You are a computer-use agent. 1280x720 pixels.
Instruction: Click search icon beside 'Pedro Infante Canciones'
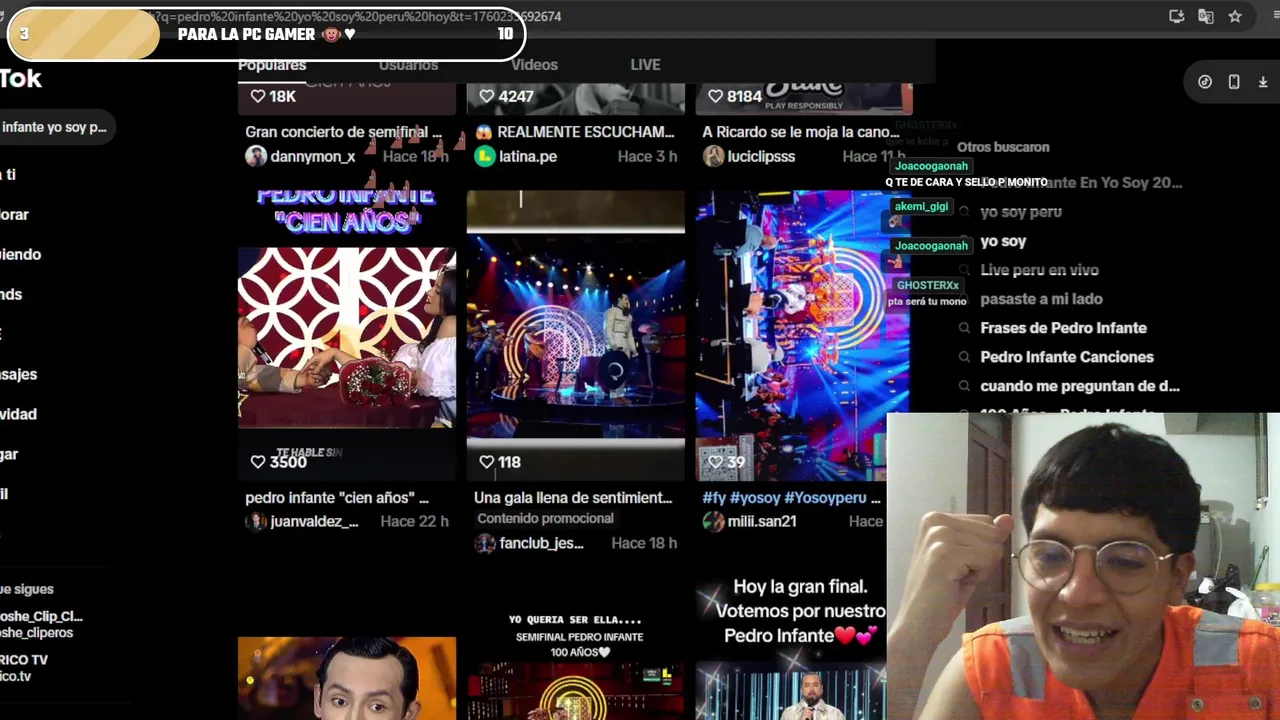964,357
